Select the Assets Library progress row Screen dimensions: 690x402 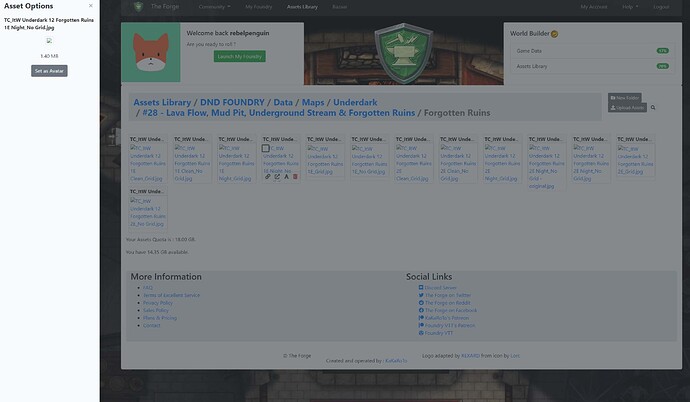pos(592,66)
